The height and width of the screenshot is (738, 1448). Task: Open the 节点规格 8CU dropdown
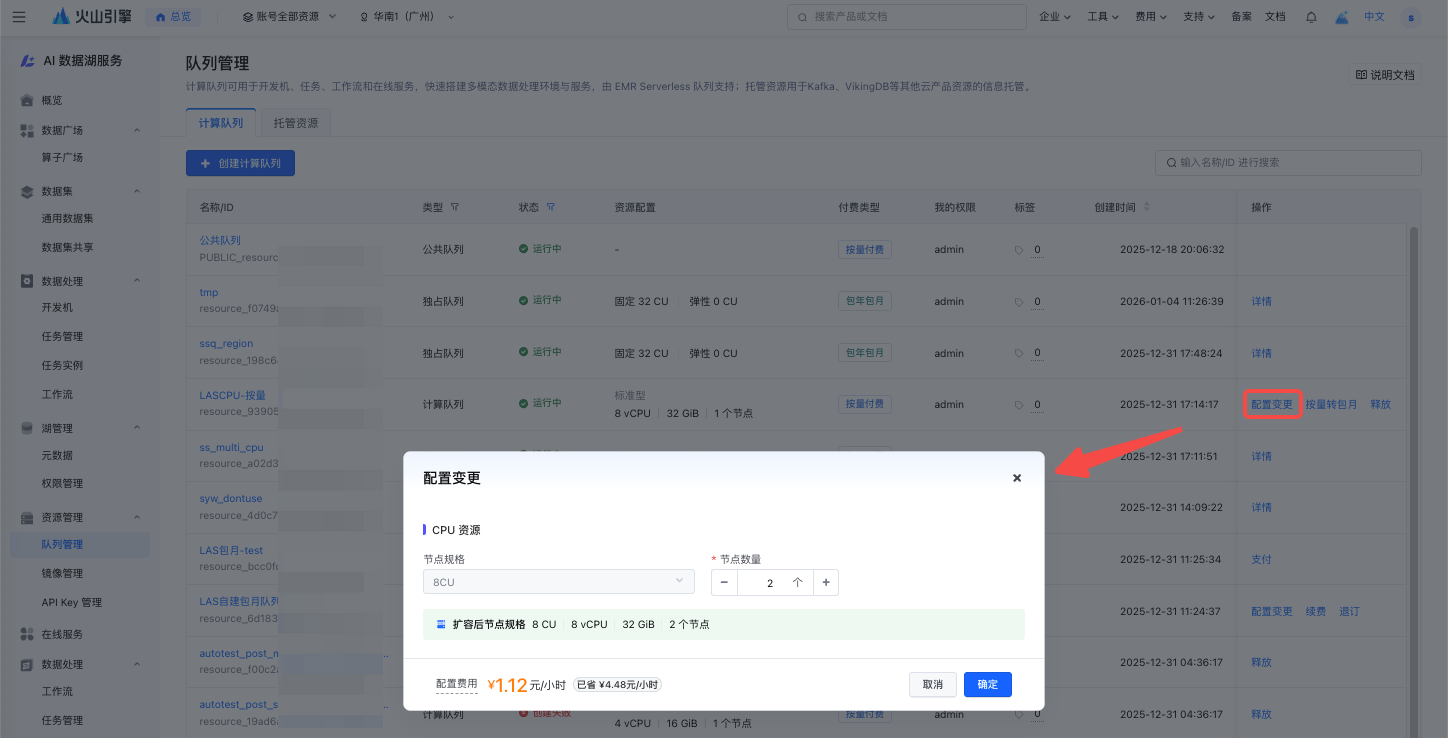pyautogui.click(x=558, y=581)
